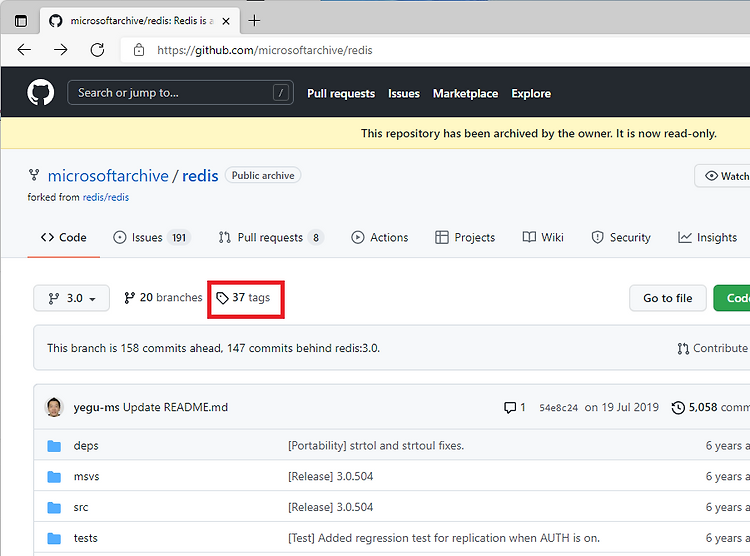Open the redis/redis upstream fork link
Screen dimensions: 750x556
pos(106,197)
